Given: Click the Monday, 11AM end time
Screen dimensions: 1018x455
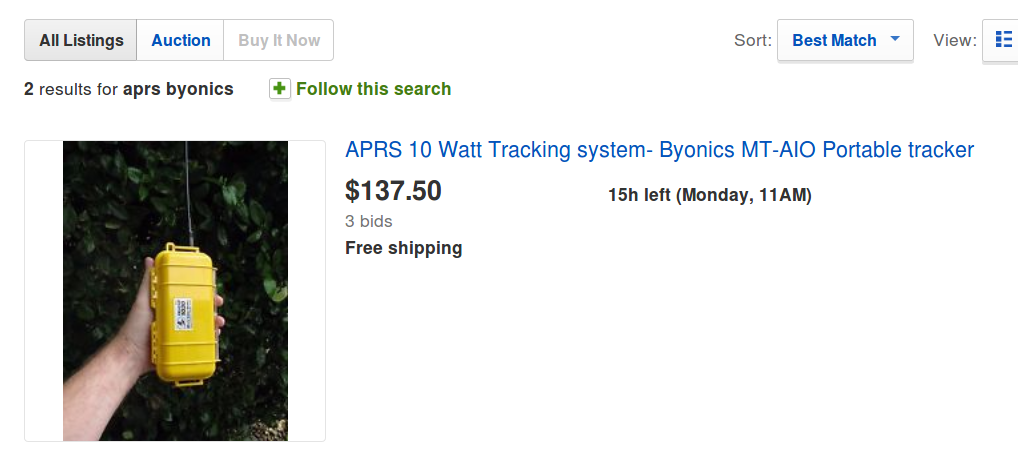Looking at the screenshot, I should [745, 195].
